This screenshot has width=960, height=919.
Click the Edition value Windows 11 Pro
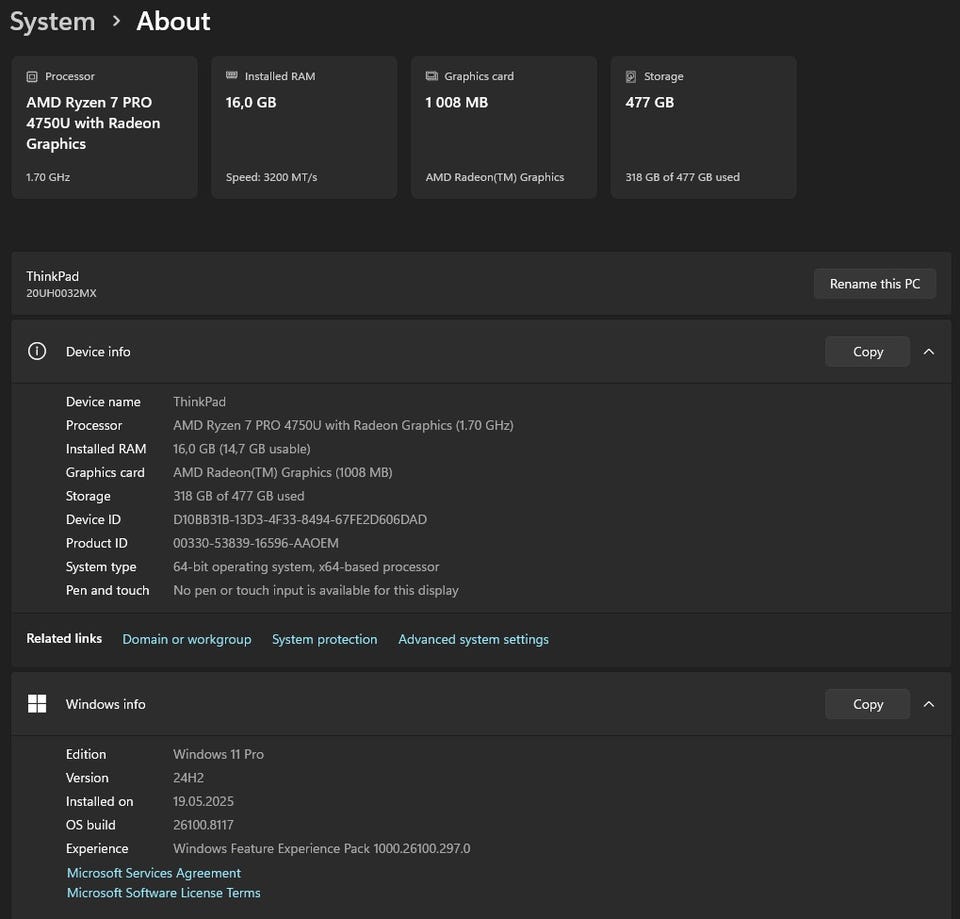pyautogui.click(x=219, y=754)
